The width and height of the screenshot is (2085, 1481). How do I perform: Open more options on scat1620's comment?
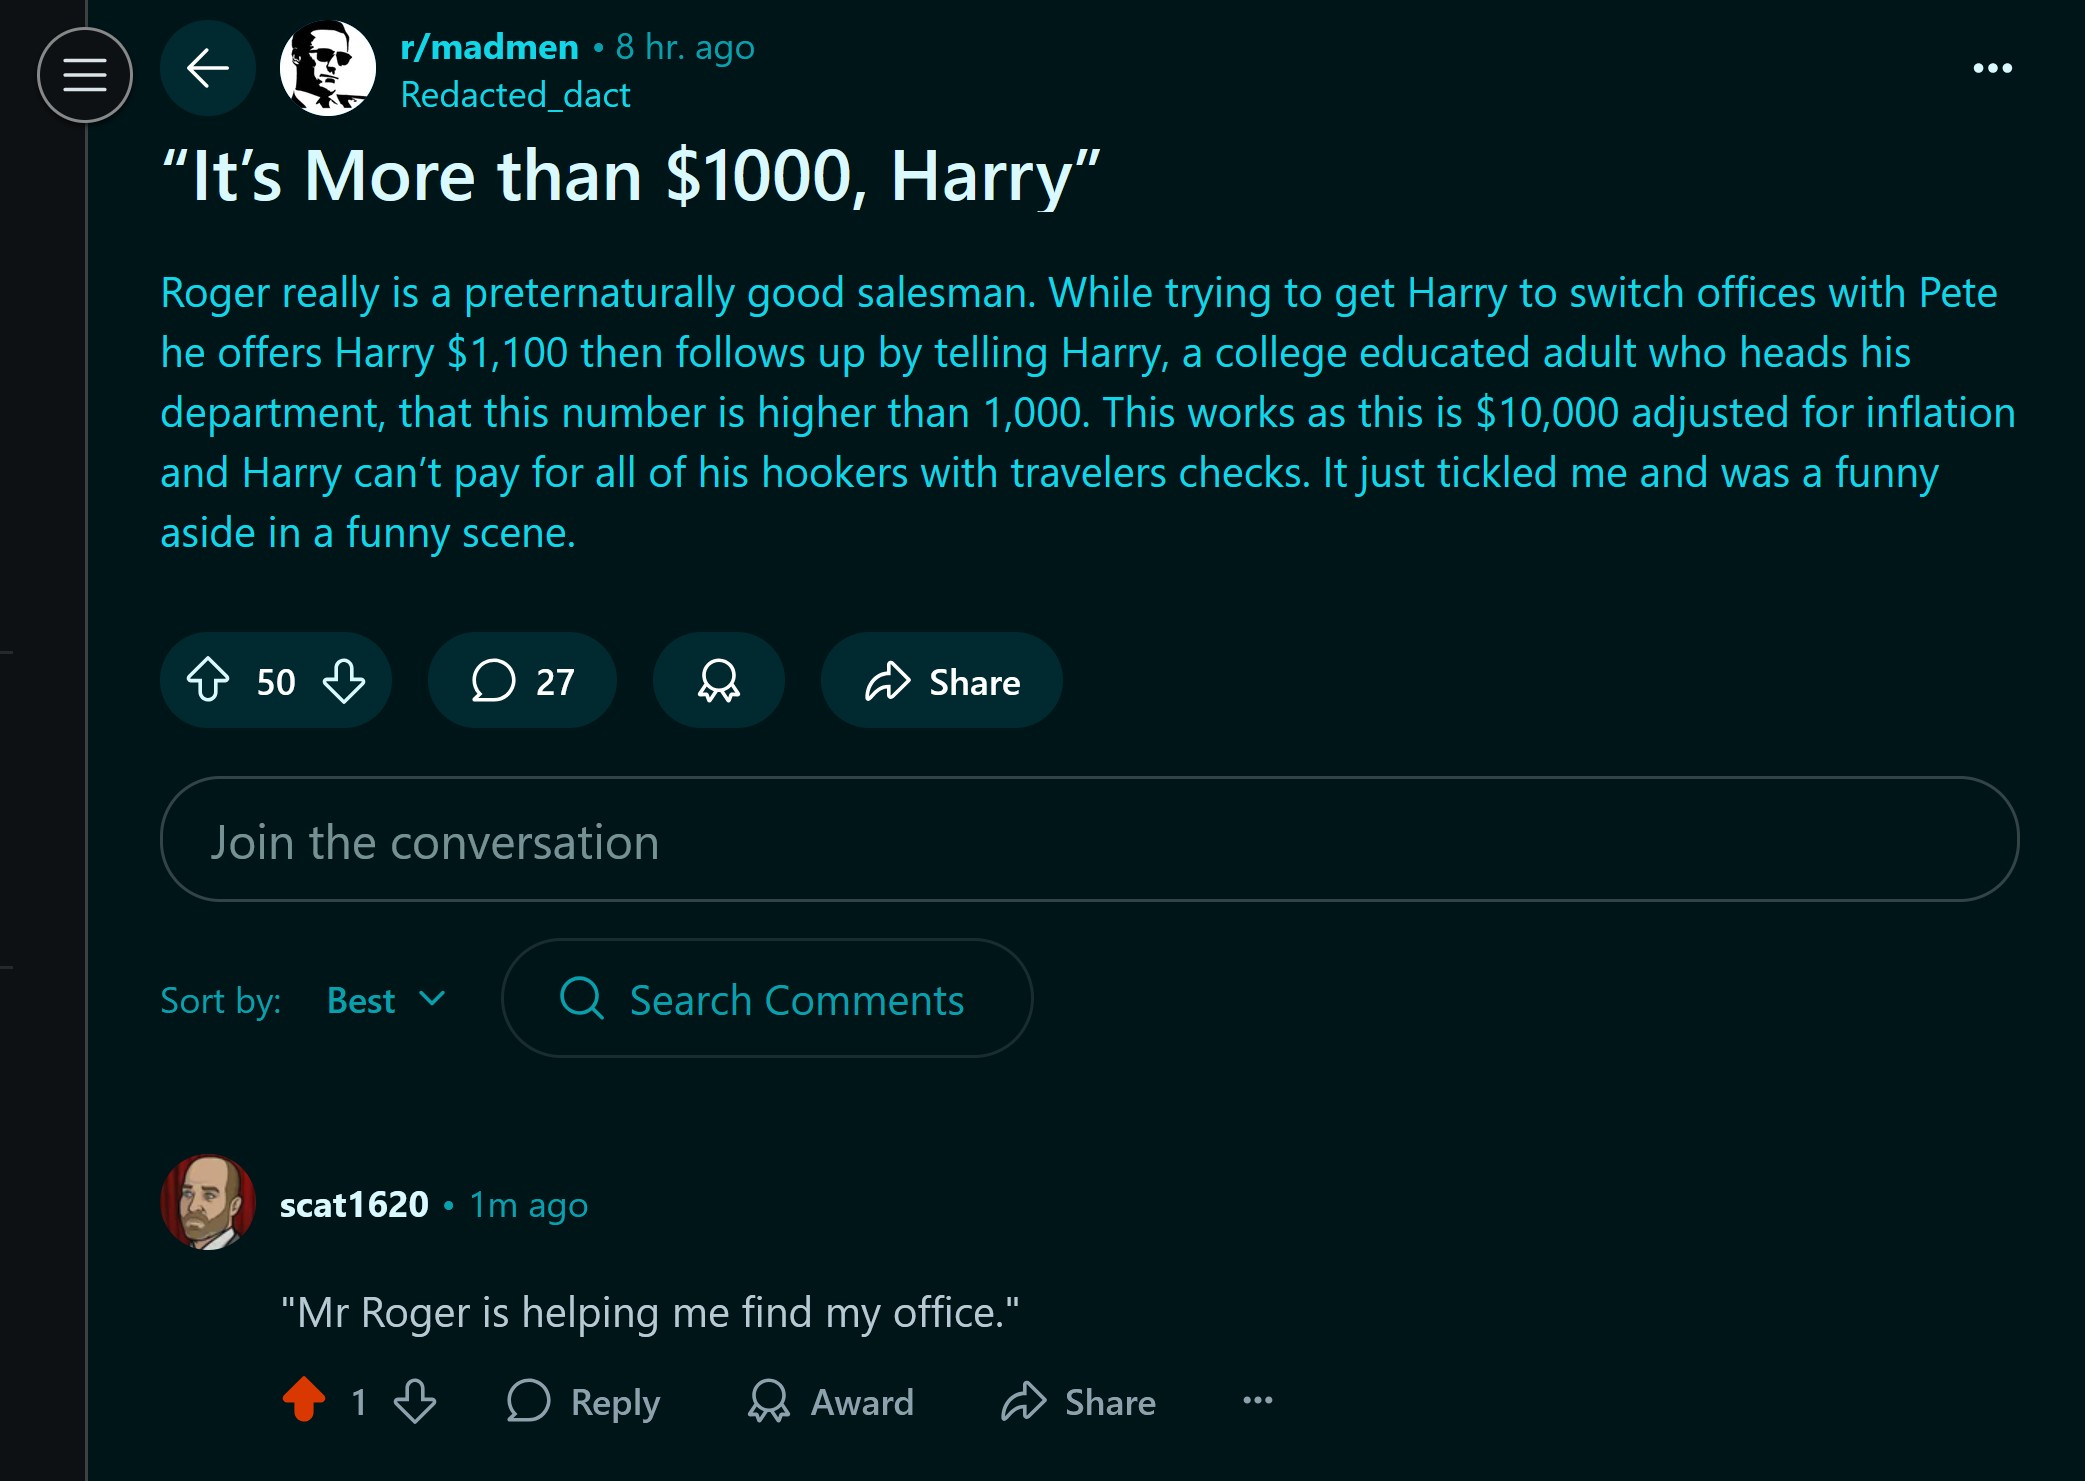point(1257,1401)
